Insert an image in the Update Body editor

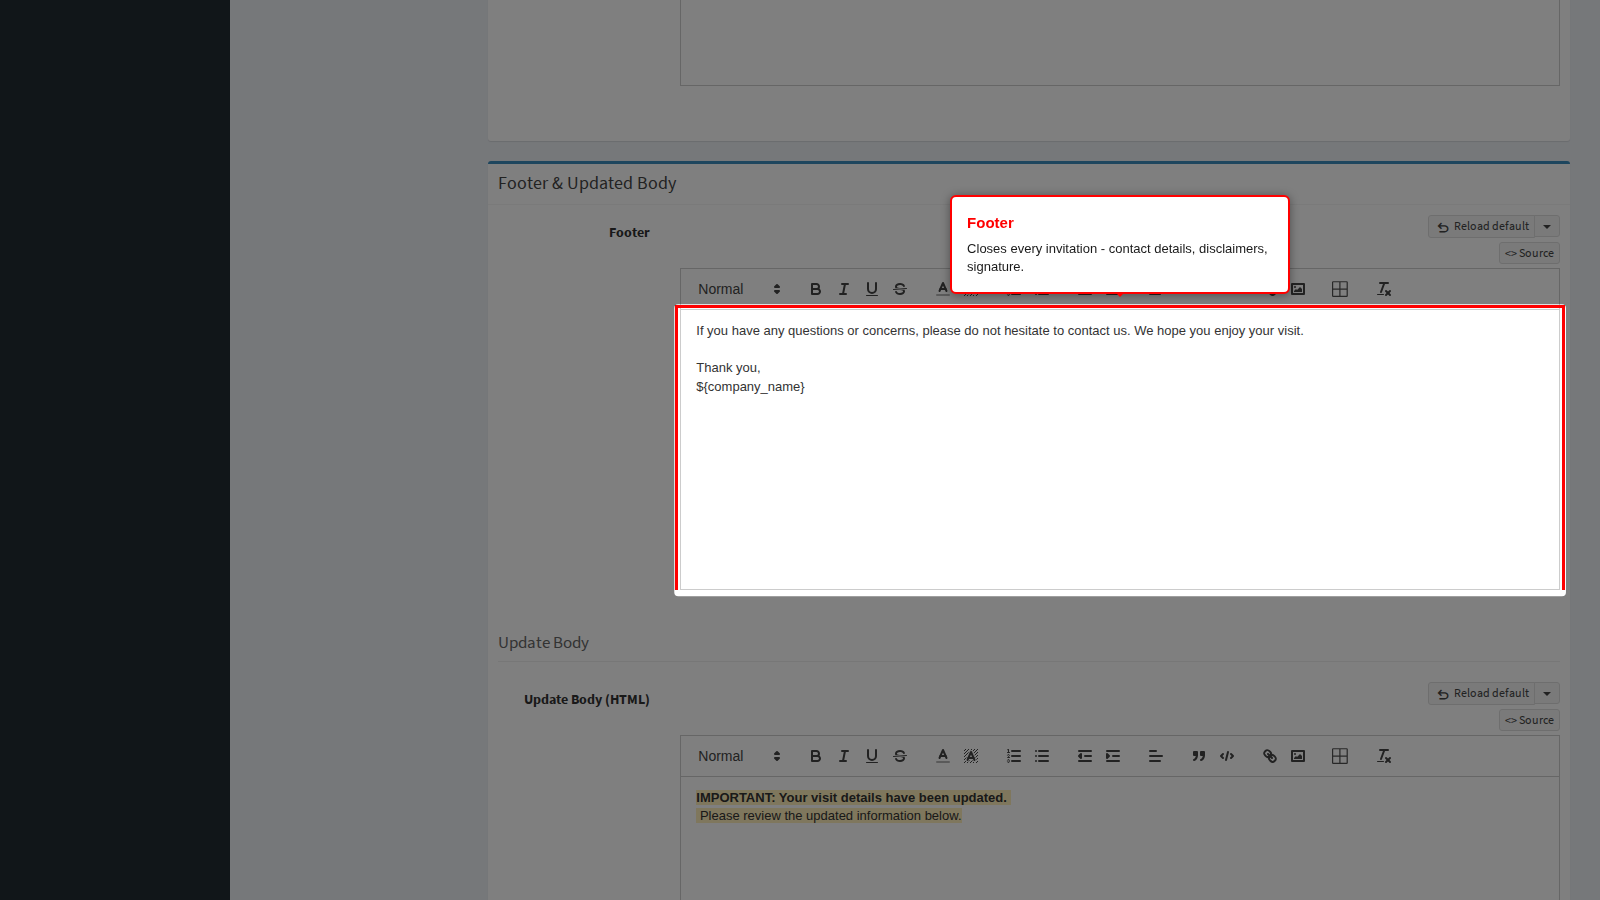(x=1298, y=756)
